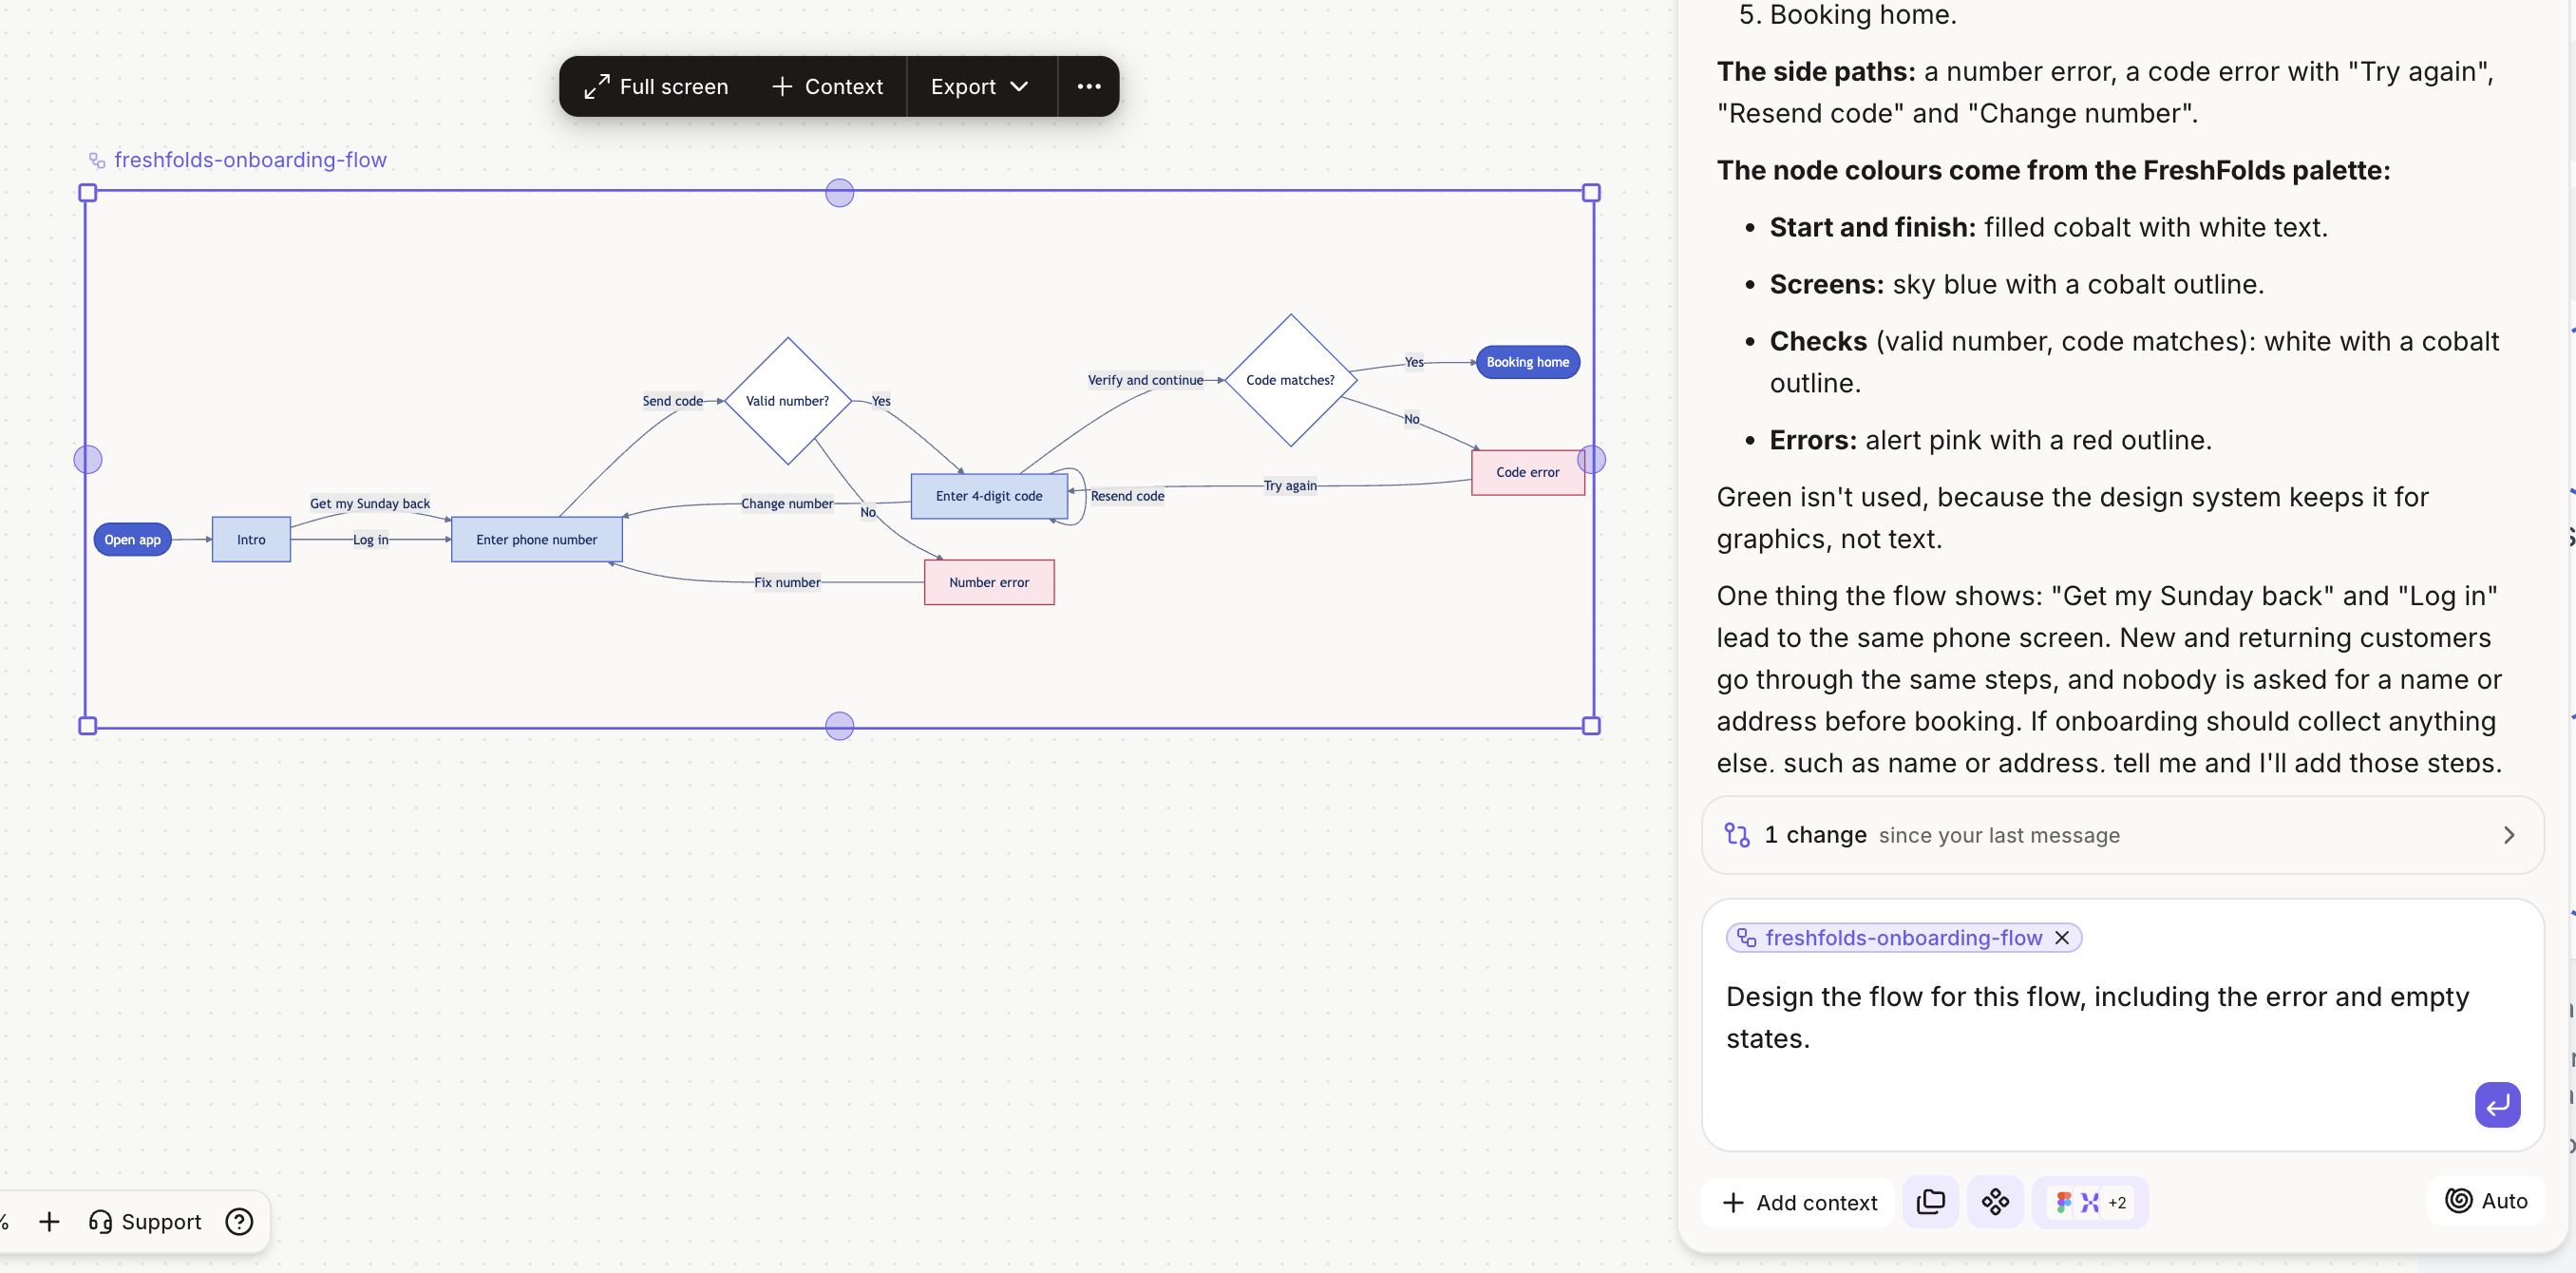Screen dimensions: 2576x1273
Task: Click the bottom-left corner handle of the frame
Action: [88, 726]
